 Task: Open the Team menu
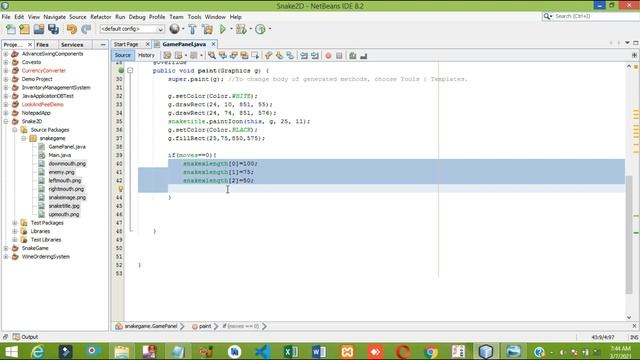tap(176, 17)
